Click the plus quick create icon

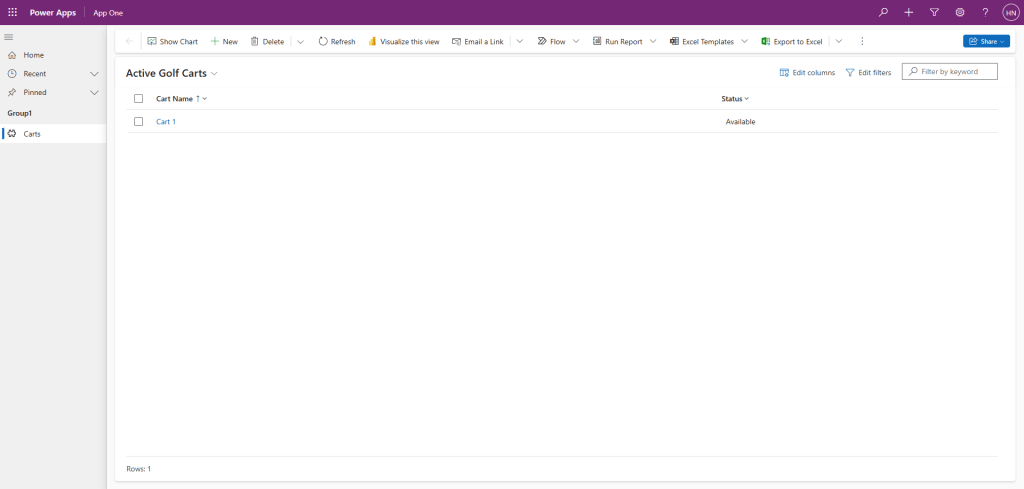click(908, 12)
